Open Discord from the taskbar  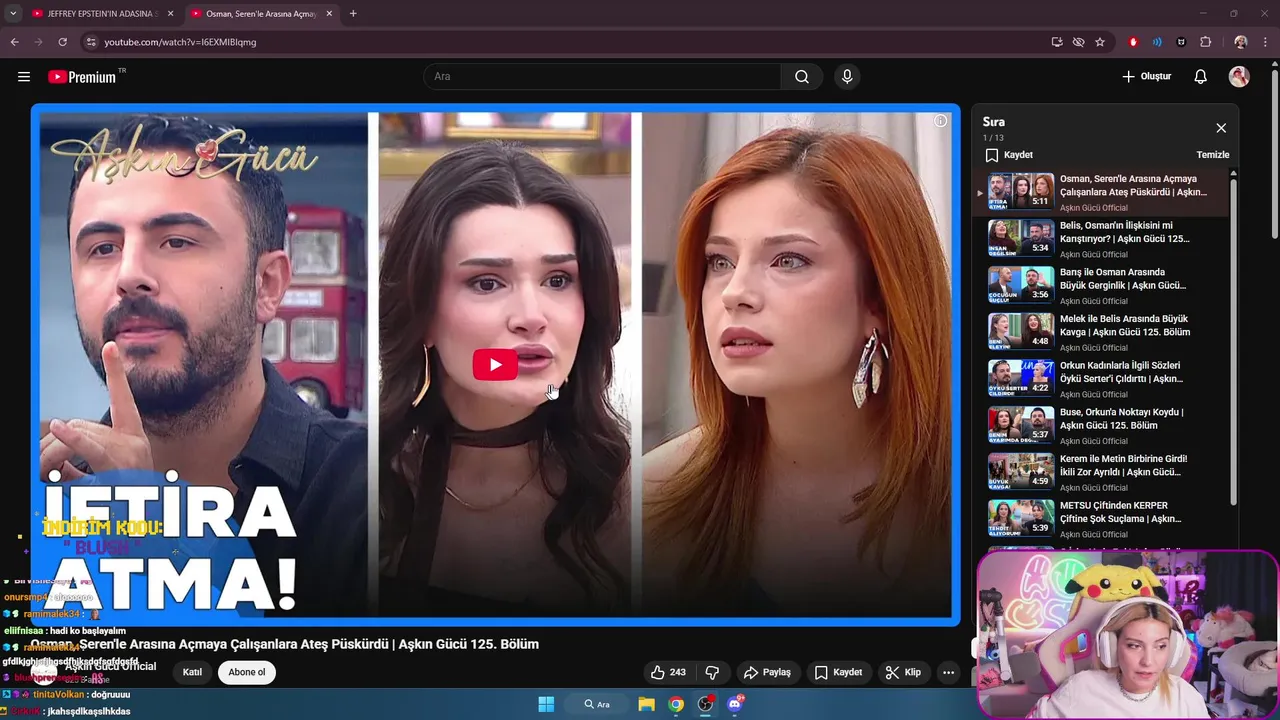(x=735, y=704)
